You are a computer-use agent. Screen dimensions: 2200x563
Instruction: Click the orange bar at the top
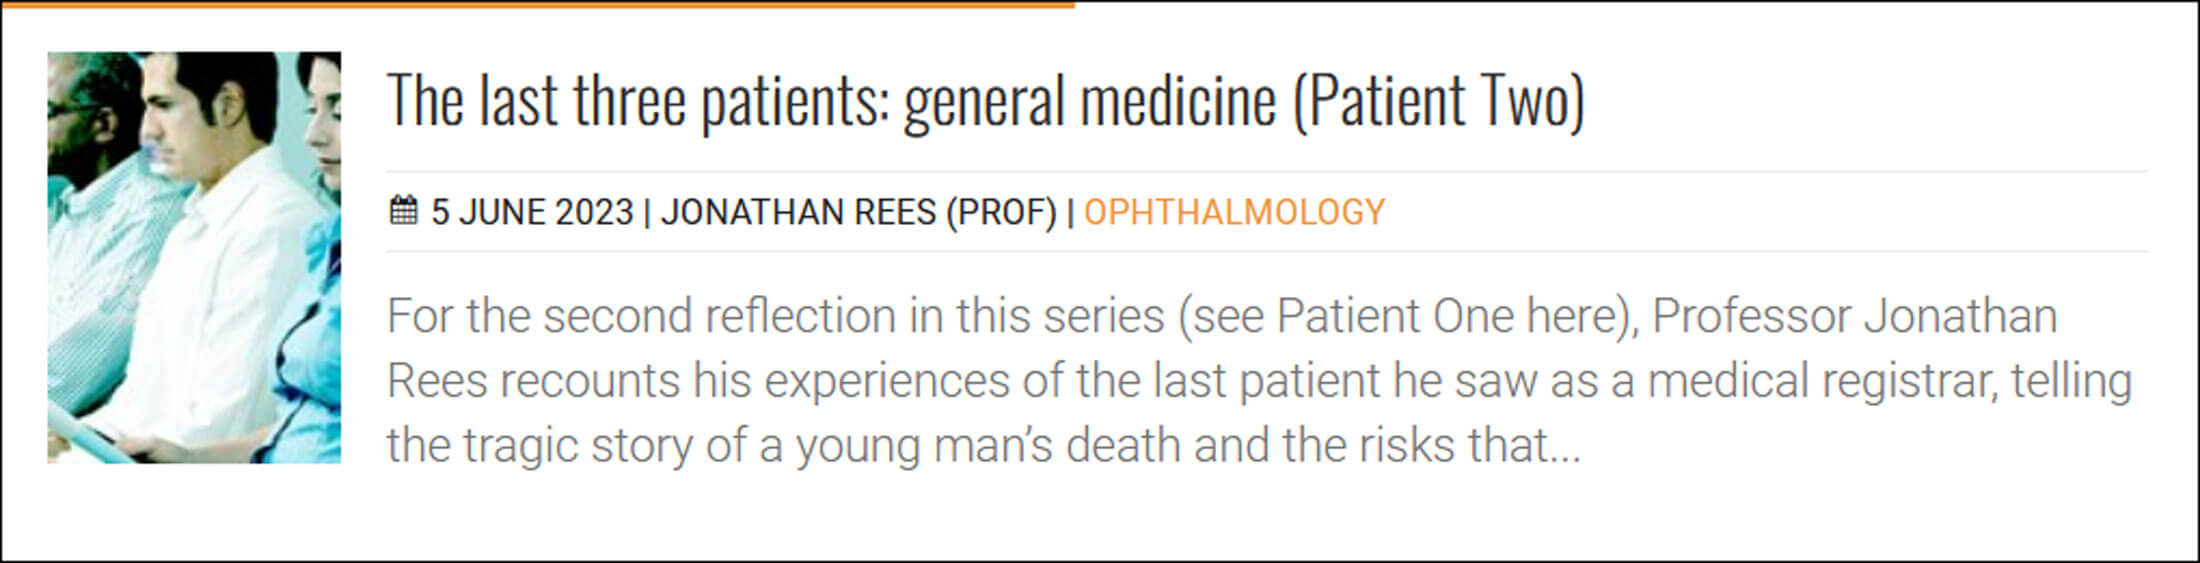(538, 4)
